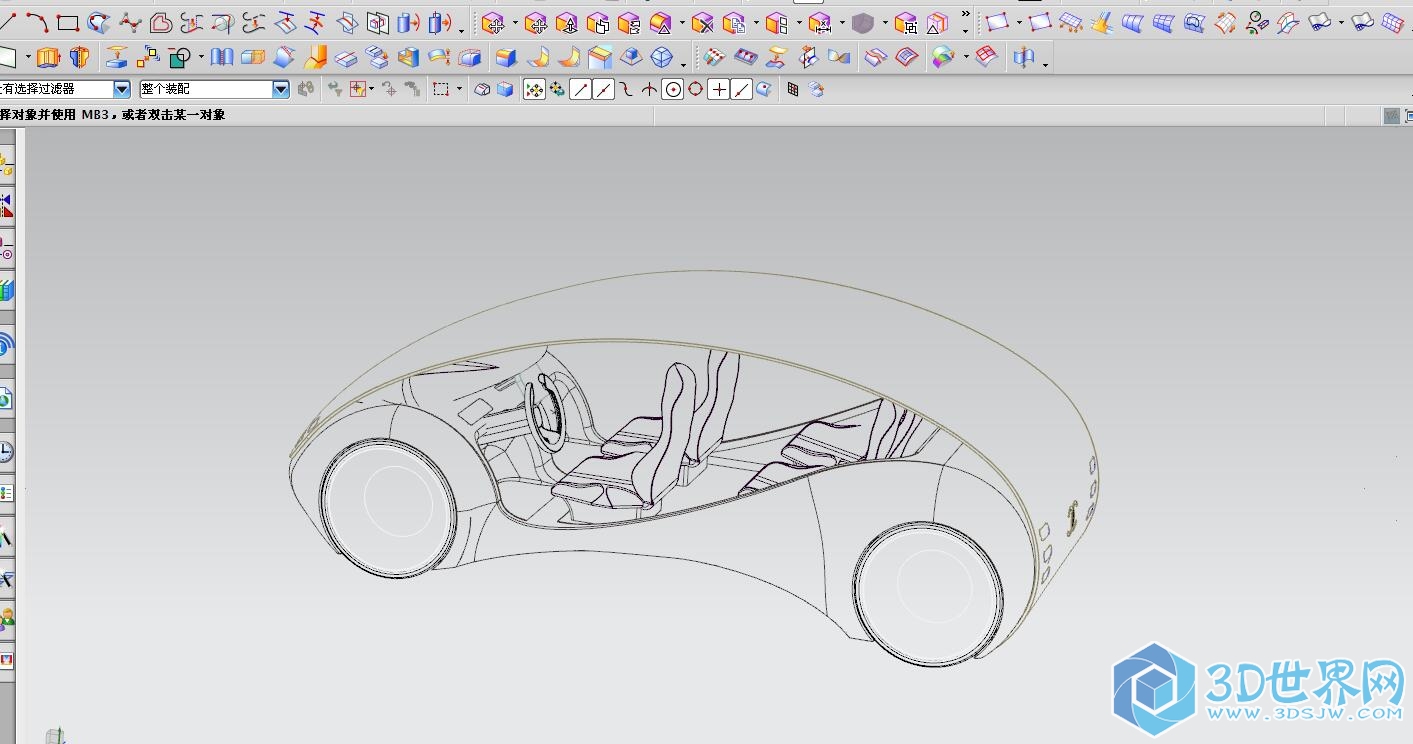Click the shaded blue cube display icon
1413x744 pixels.
505,90
